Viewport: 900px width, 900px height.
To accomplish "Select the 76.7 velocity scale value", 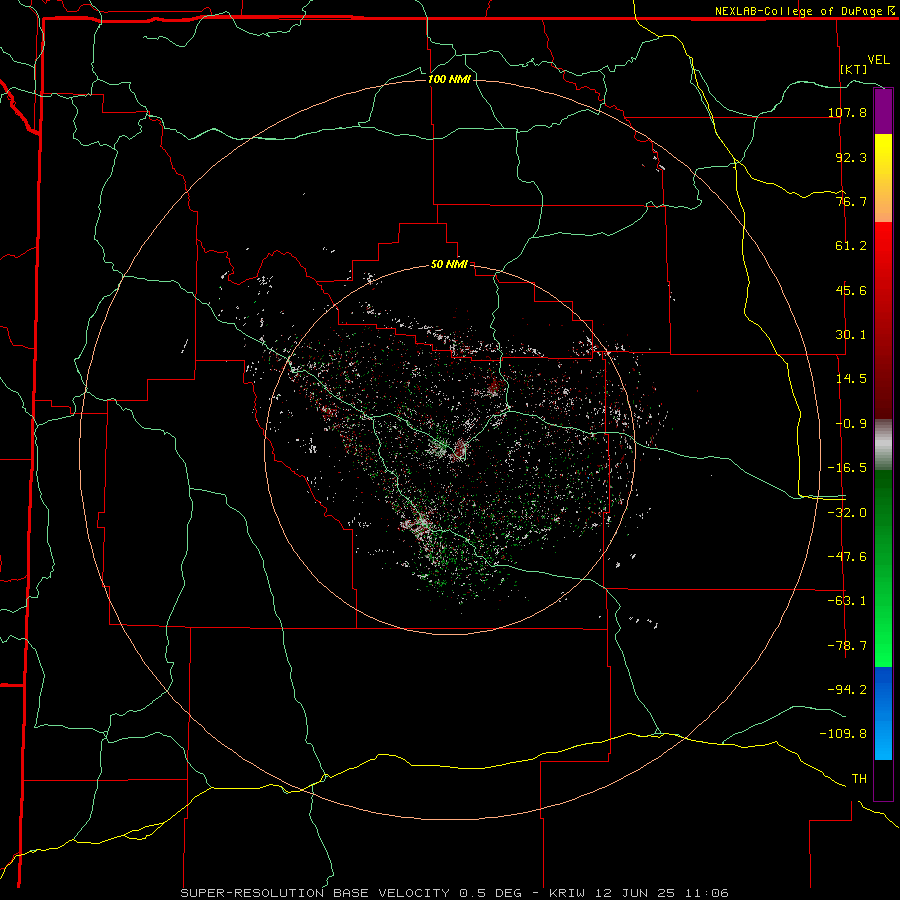I will point(851,201).
